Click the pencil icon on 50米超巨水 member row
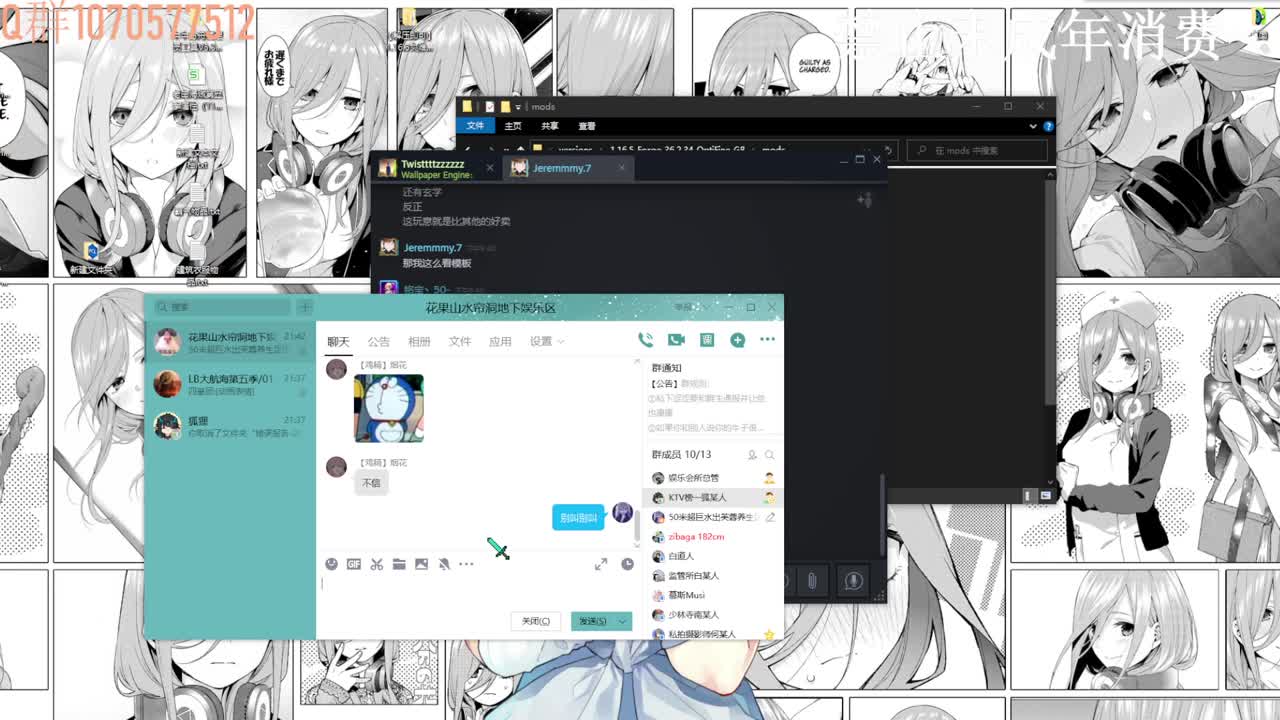Image resolution: width=1280 pixels, height=720 pixels. click(x=769, y=517)
